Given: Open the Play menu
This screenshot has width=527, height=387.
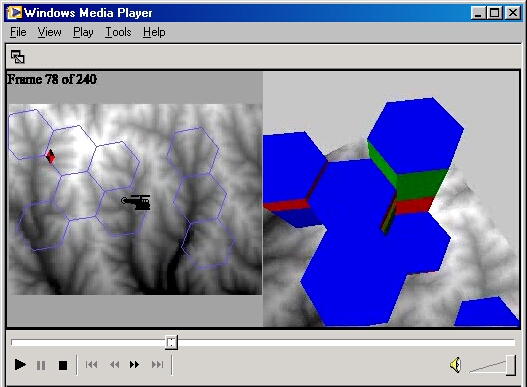Looking at the screenshot, I should (83, 32).
